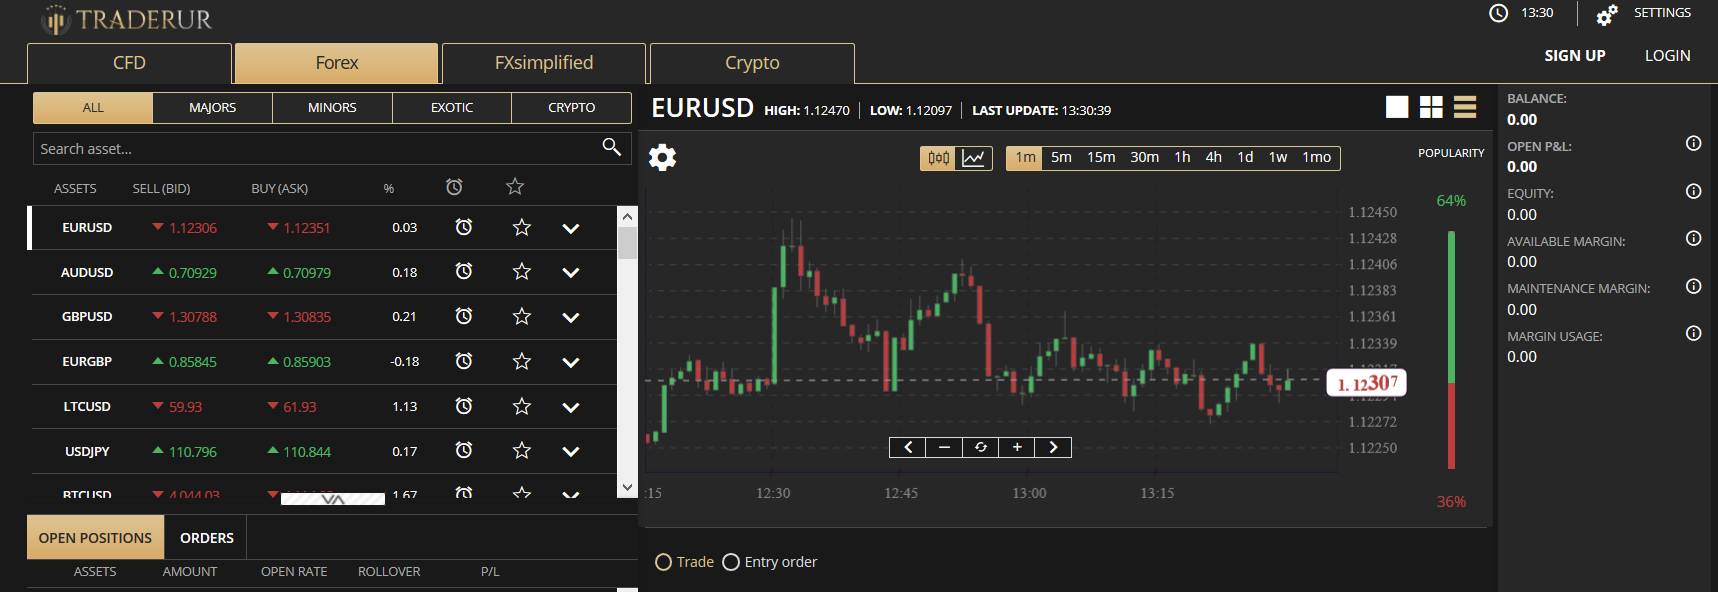Add GBPUSD to favorites star
Screen dimensions: 1718x592
(x=521, y=317)
